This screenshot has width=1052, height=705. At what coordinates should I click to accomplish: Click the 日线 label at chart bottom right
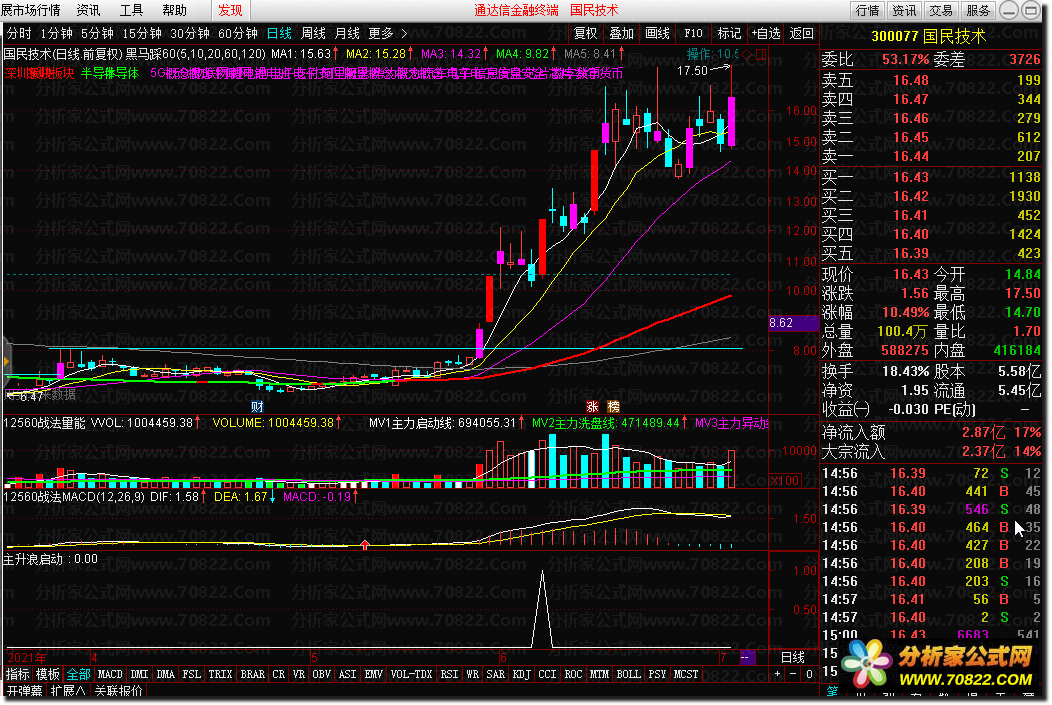pyautogui.click(x=792, y=657)
